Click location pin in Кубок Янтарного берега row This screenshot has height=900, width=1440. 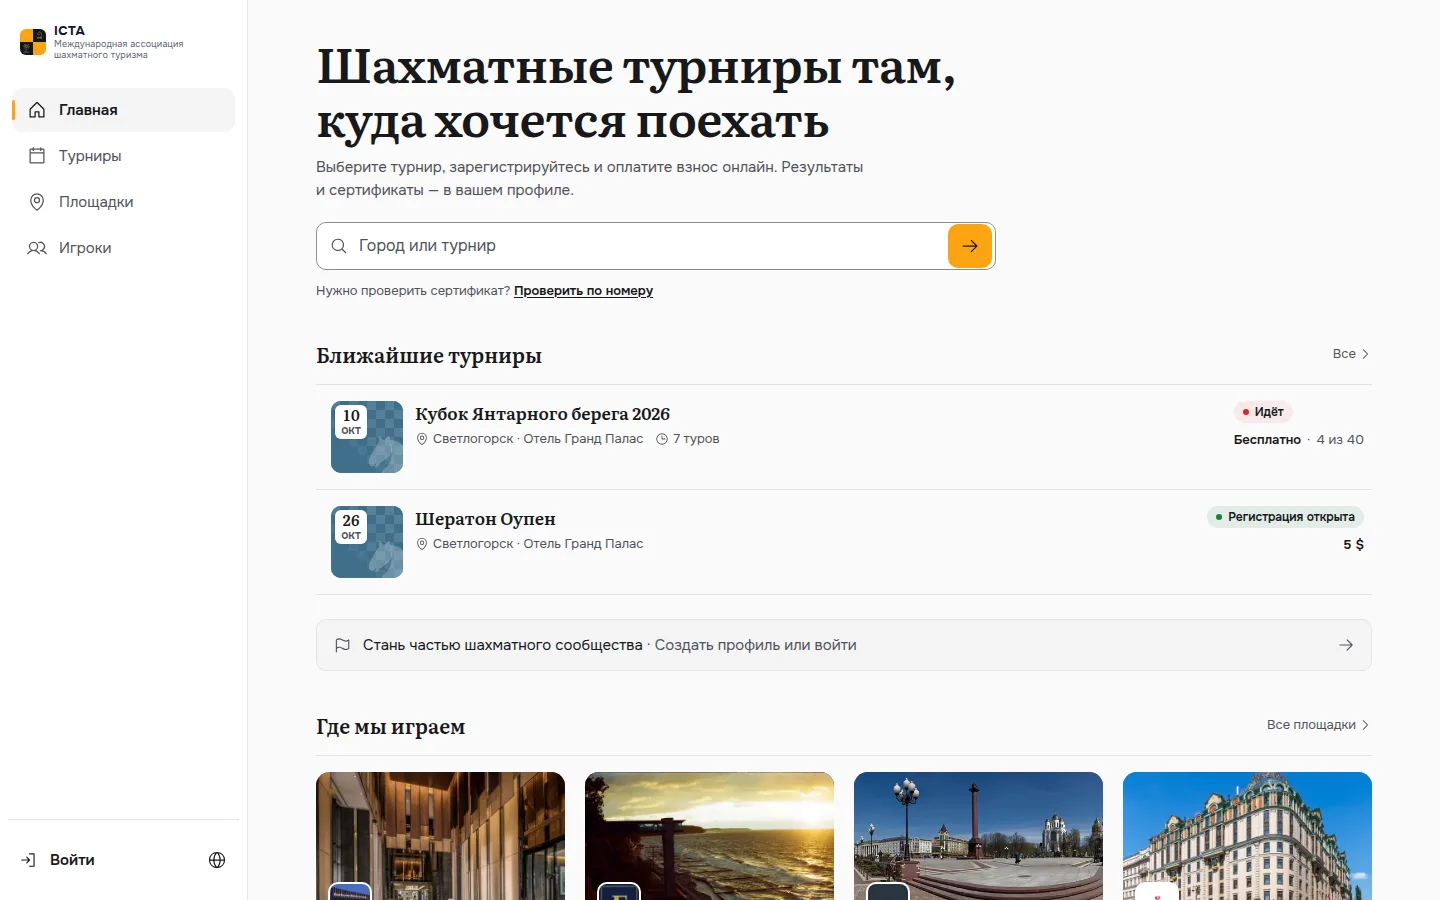pyautogui.click(x=422, y=439)
